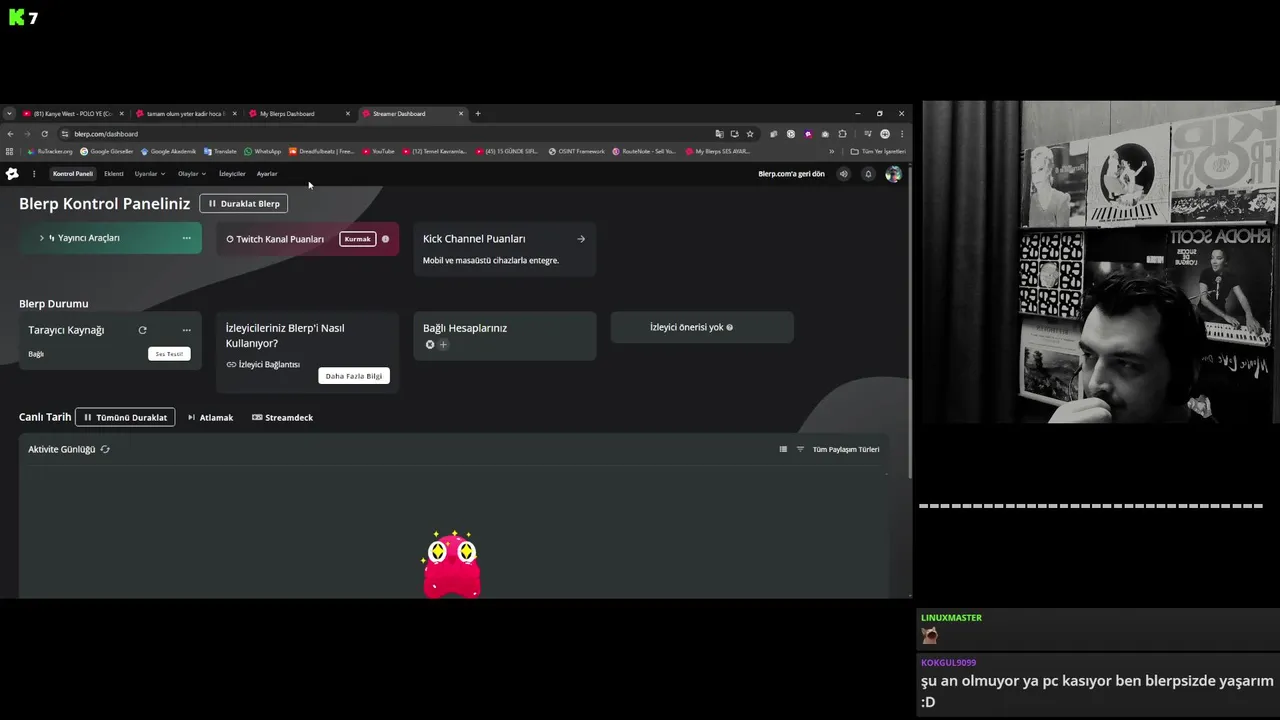Open the Ayarlar menu item
Image resolution: width=1280 pixels, height=720 pixels.
pyautogui.click(x=267, y=174)
